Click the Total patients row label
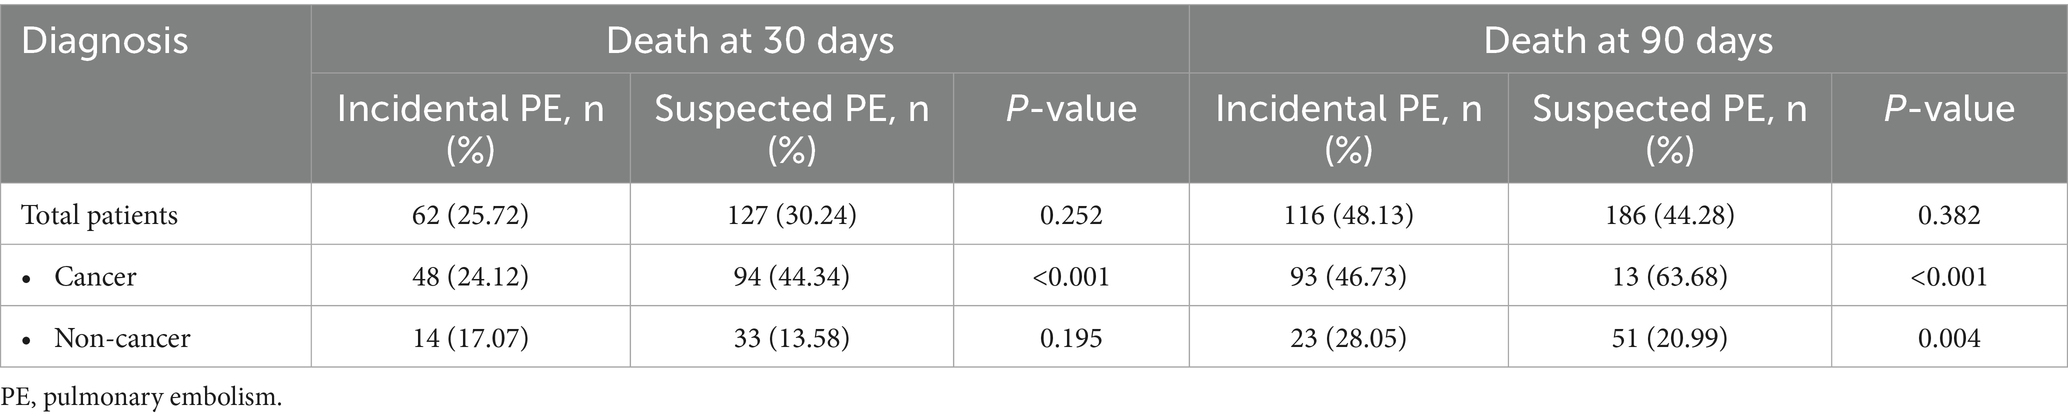 pos(100,216)
